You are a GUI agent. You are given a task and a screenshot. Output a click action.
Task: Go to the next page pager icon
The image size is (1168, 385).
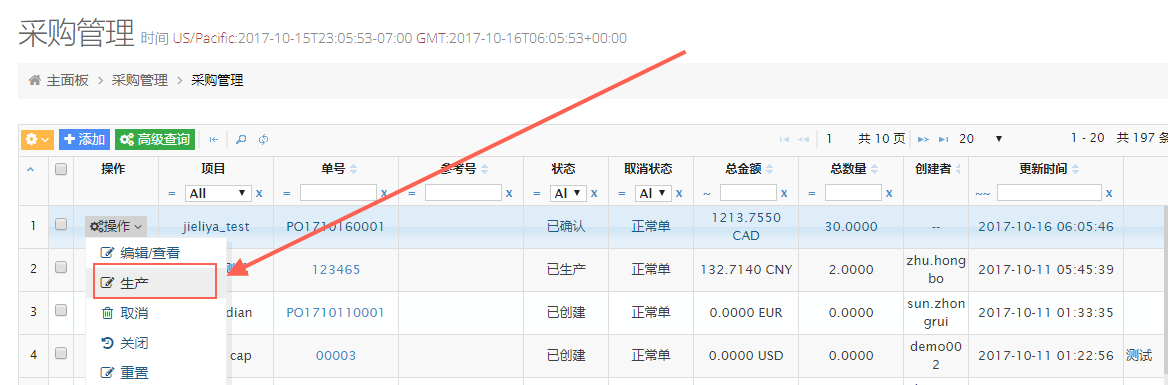click(x=924, y=139)
